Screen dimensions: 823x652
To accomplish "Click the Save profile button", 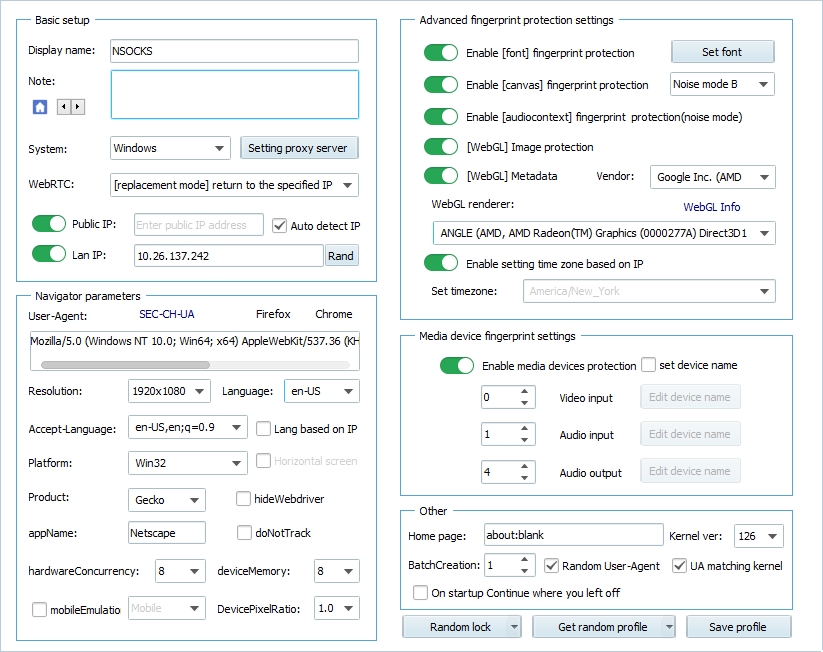I will click(738, 627).
